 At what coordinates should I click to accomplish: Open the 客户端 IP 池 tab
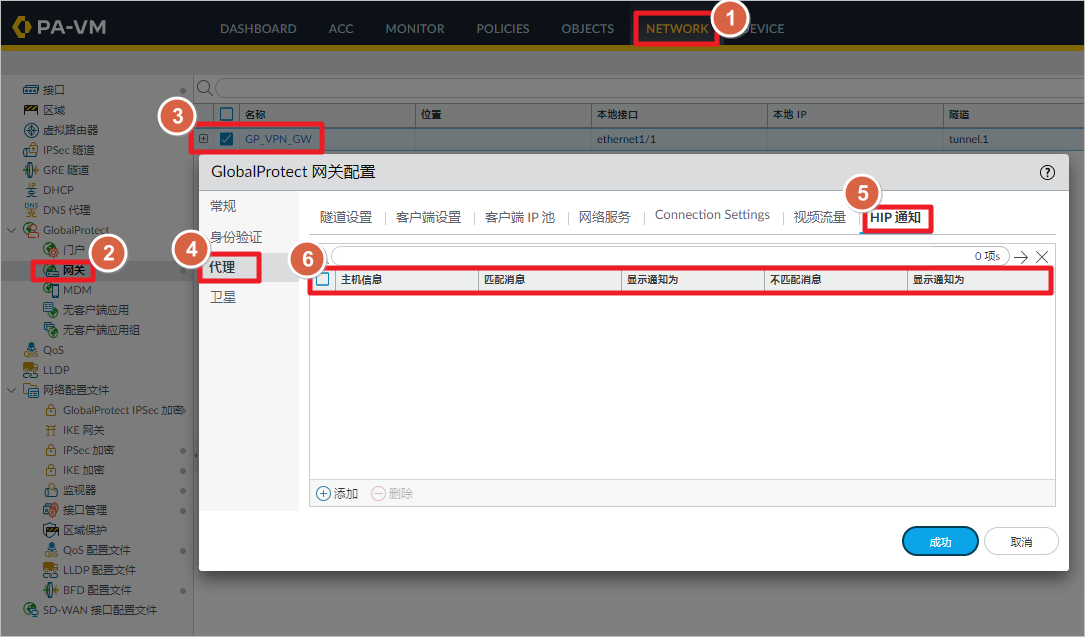click(x=520, y=217)
